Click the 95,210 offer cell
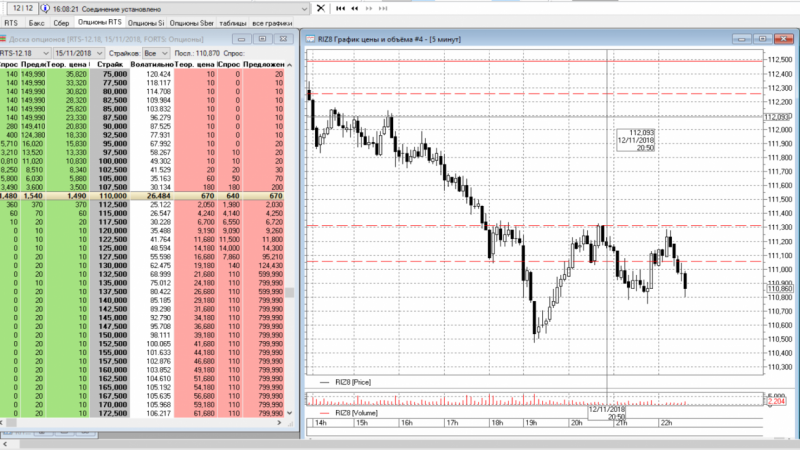The image size is (800, 450). coord(264,257)
